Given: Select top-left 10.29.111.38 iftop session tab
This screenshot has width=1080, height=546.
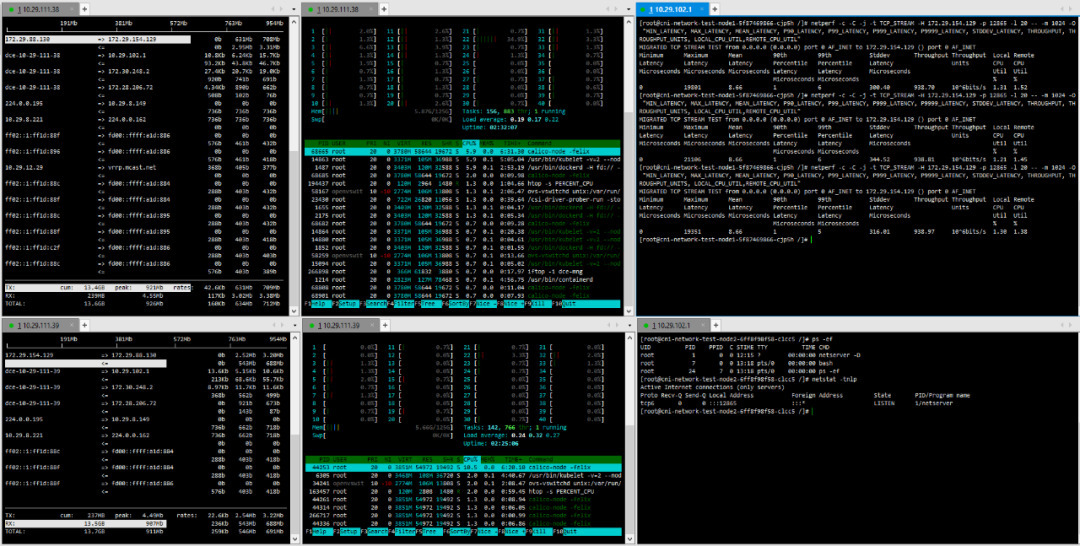Looking at the screenshot, I should pos(40,9).
